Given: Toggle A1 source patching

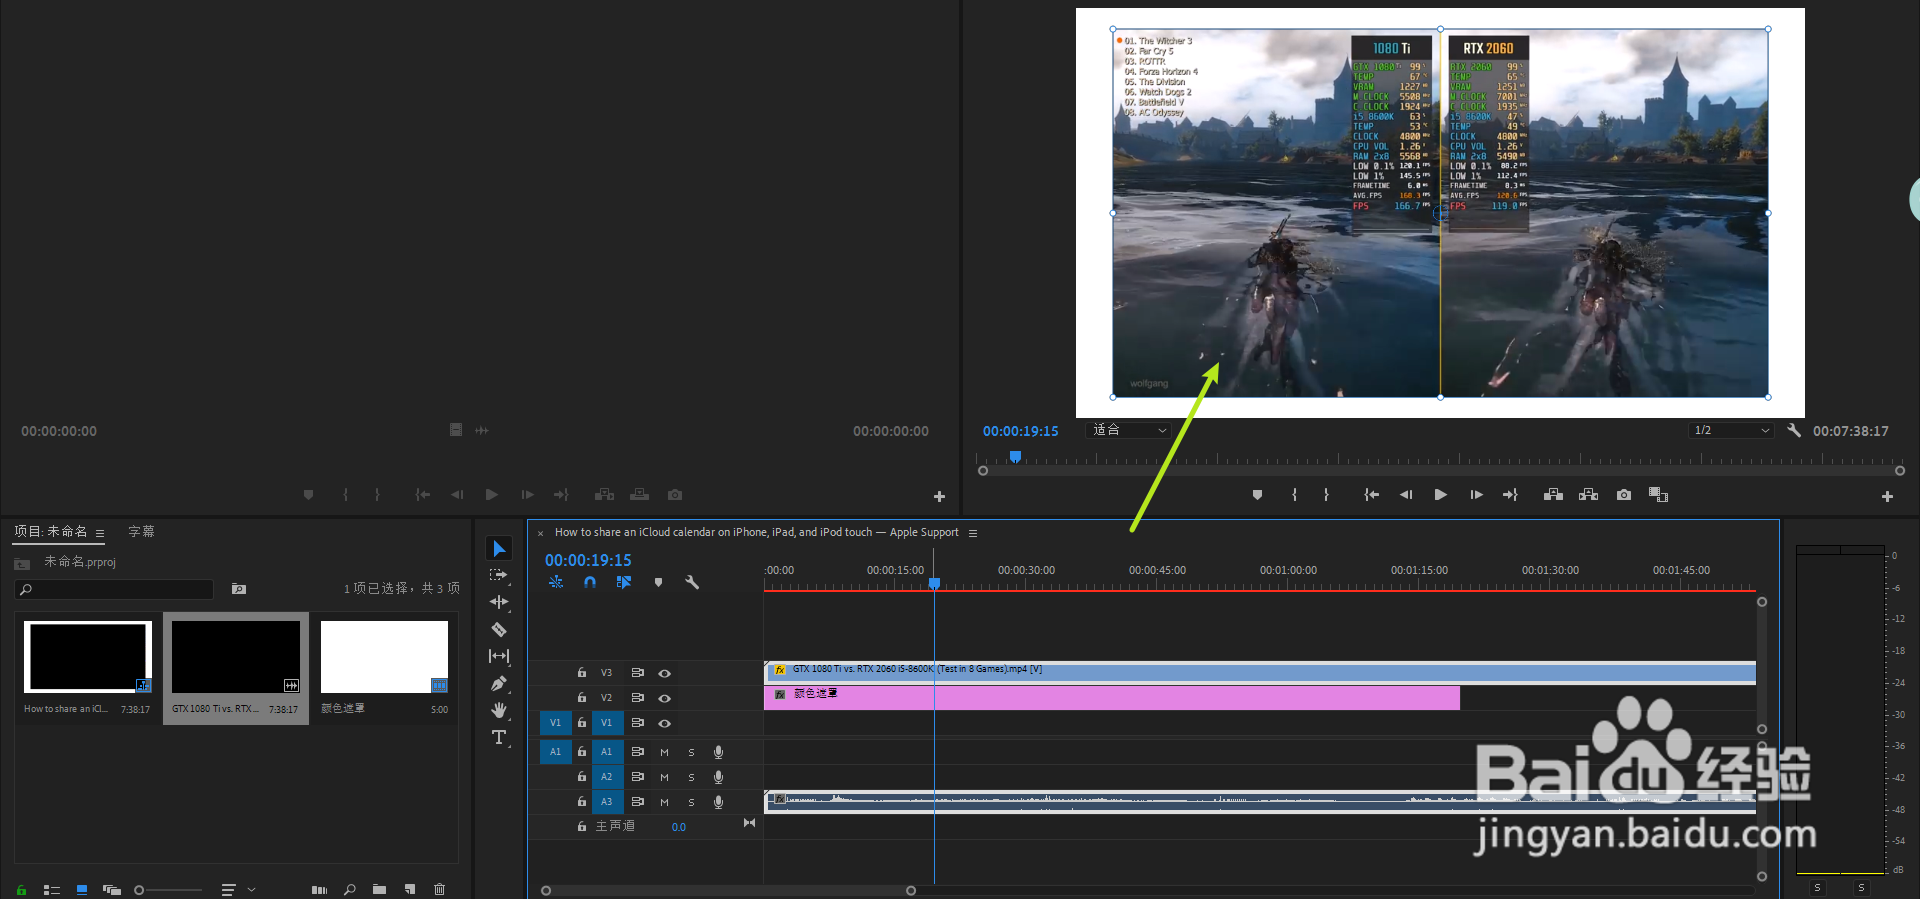Looking at the screenshot, I should coord(555,751).
